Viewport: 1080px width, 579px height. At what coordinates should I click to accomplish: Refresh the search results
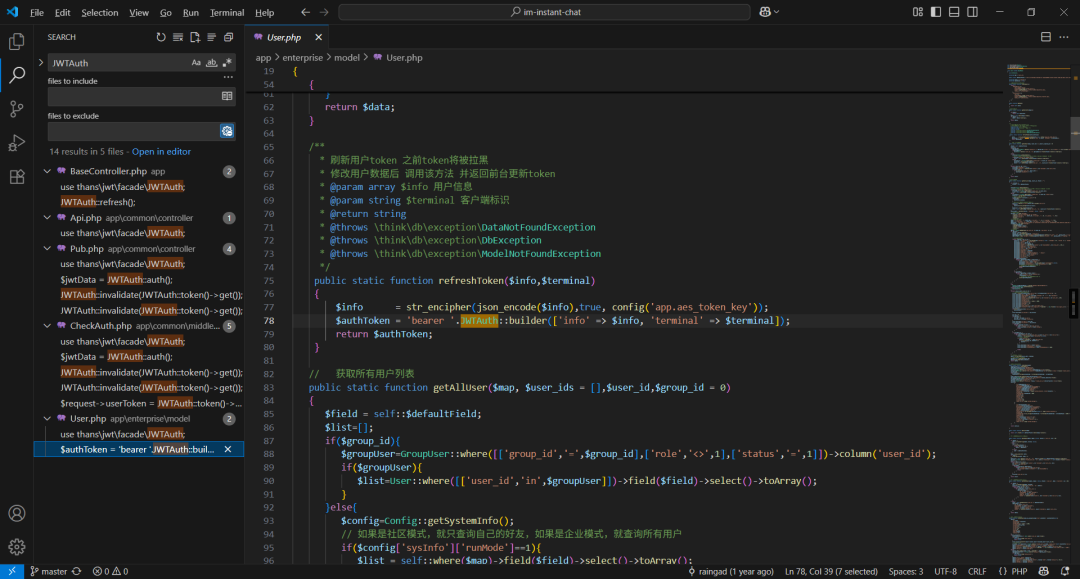coord(161,37)
